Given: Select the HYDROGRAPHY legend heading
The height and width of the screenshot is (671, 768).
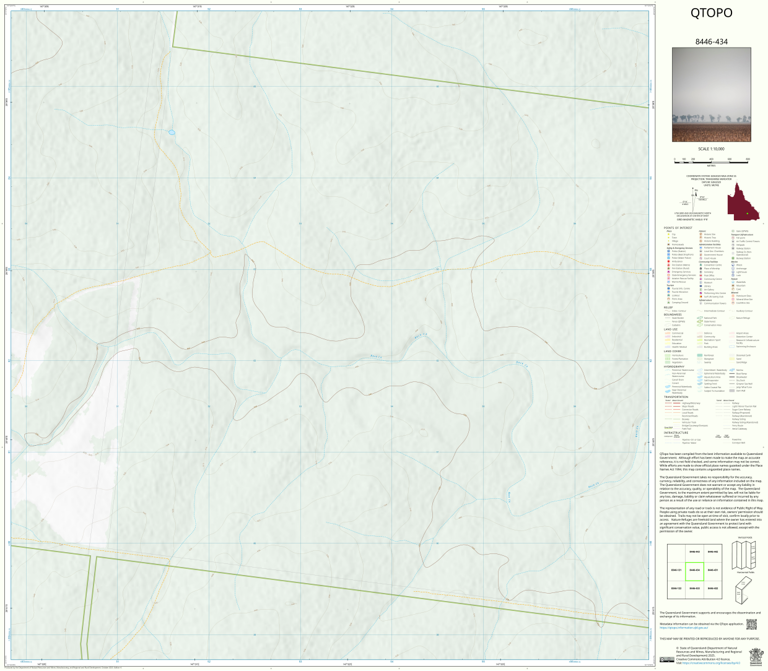Looking at the screenshot, I should (674, 366).
